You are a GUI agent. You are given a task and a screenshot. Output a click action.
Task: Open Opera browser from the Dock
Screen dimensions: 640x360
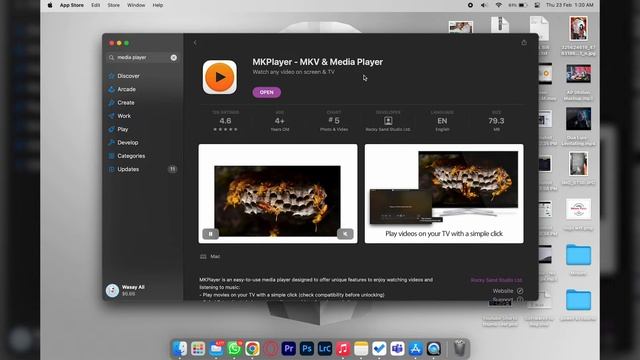tap(271, 349)
